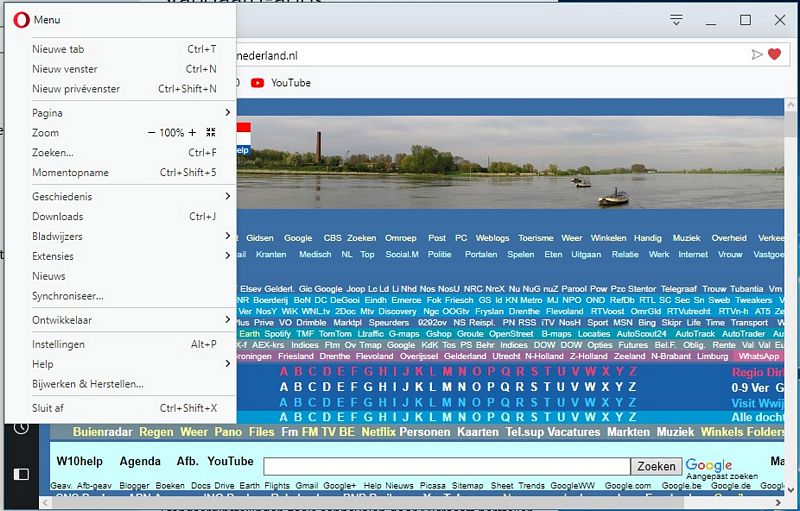This screenshot has height=511, width=800.
Task: Click the send to My Flow arrow icon
Action: [757, 55]
